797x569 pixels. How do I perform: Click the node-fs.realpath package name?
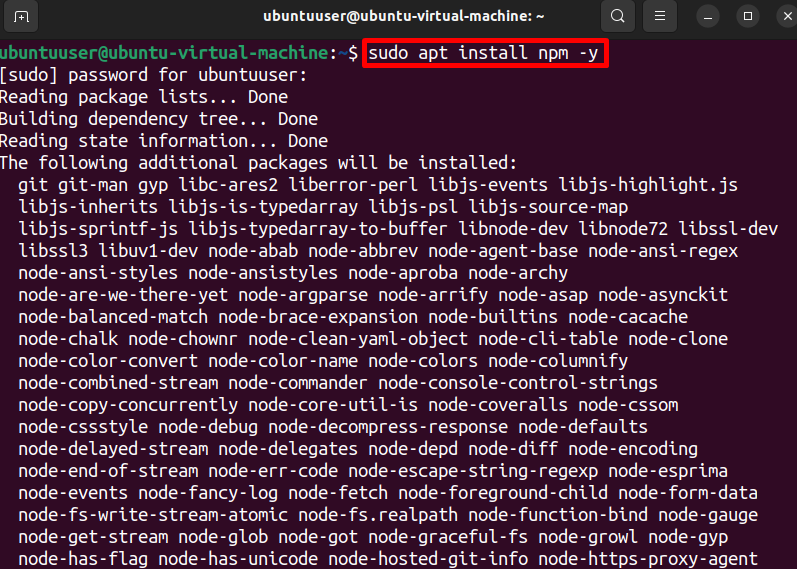coord(378,515)
